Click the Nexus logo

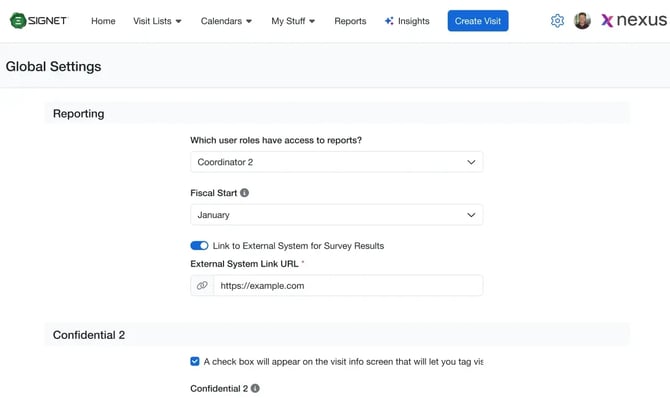point(634,20)
